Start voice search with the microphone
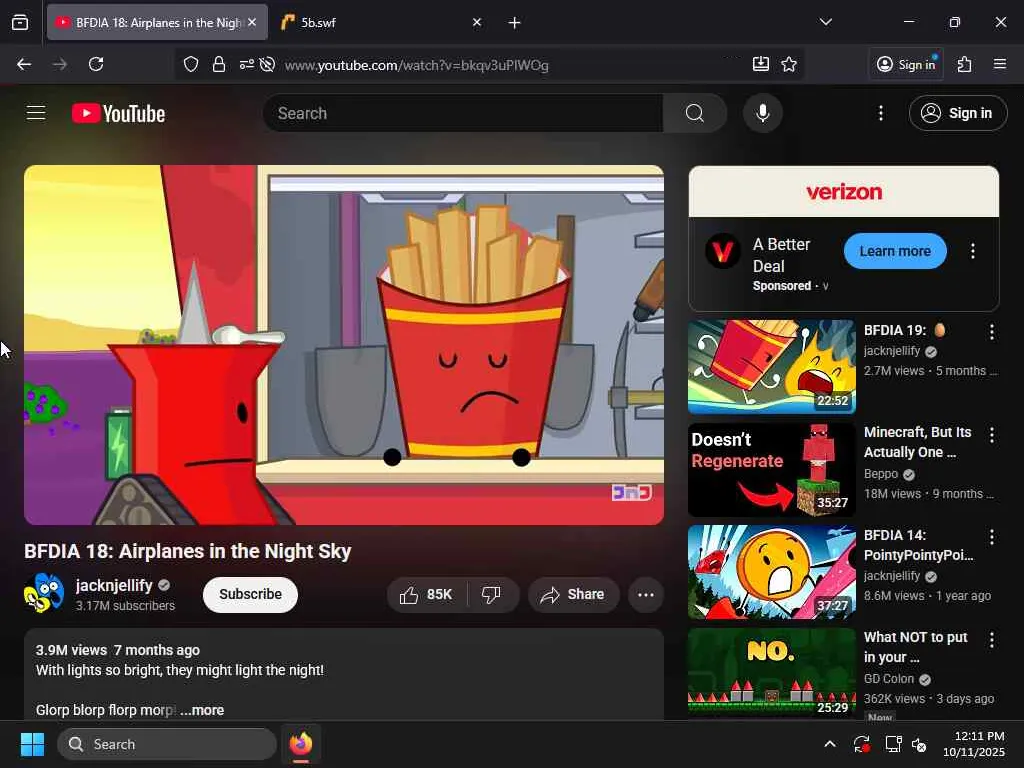Image resolution: width=1024 pixels, height=768 pixels. tap(762, 113)
